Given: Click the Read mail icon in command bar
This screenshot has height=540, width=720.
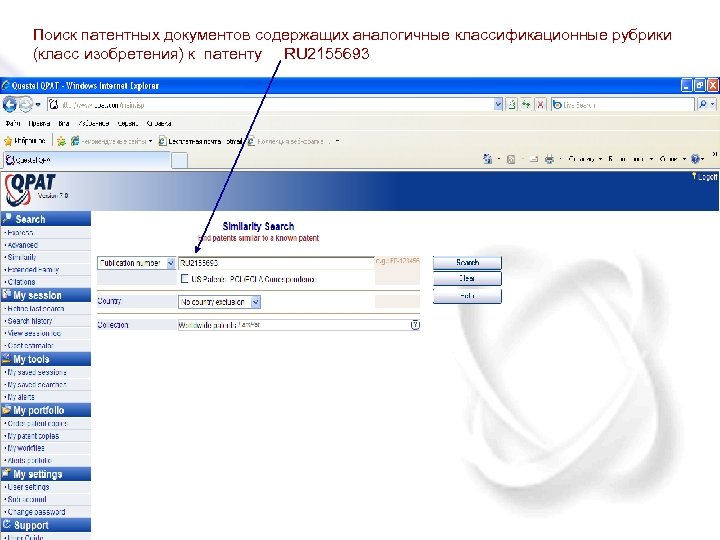Looking at the screenshot, I should tap(534, 159).
